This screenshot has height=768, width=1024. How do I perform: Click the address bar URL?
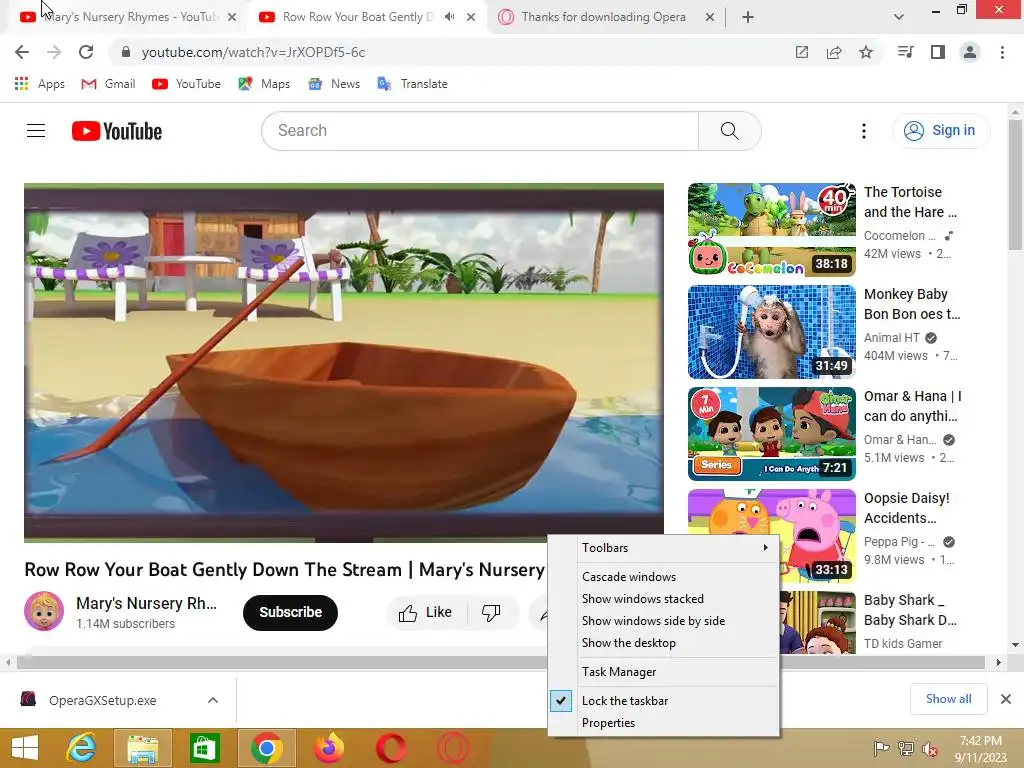[x=253, y=52]
